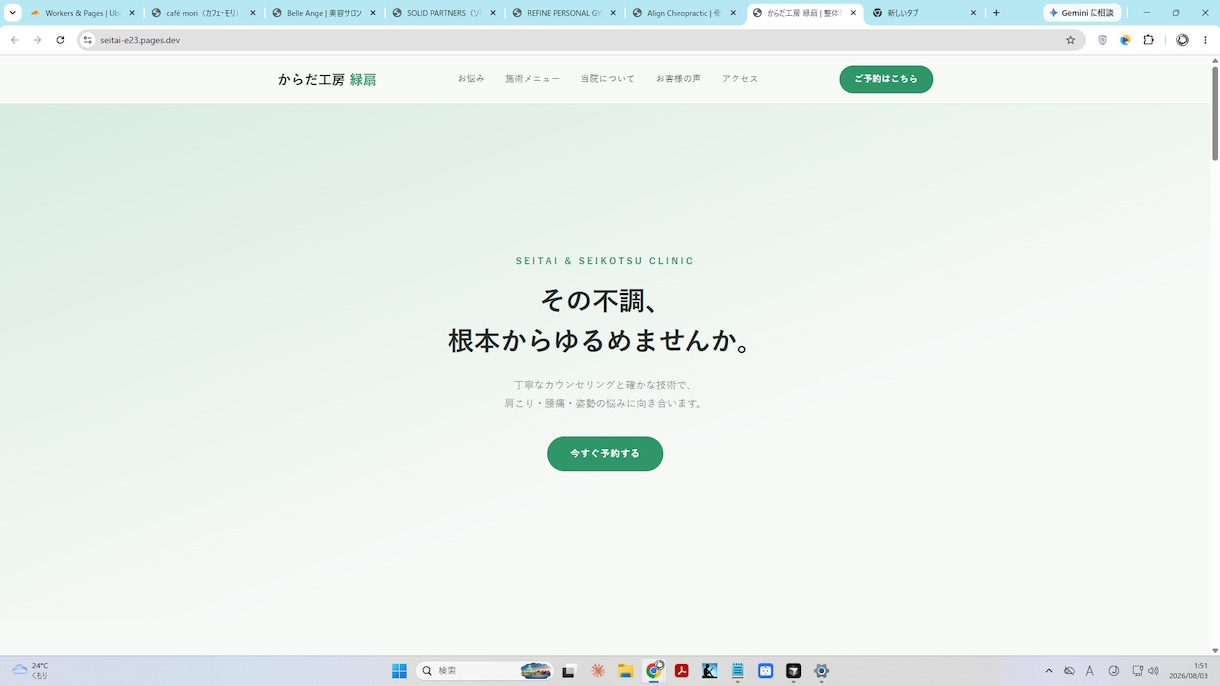Viewport: 1220px width, 686px height.
Task: Switch the IME input mode A indicator
Action: coord(1090,671)
